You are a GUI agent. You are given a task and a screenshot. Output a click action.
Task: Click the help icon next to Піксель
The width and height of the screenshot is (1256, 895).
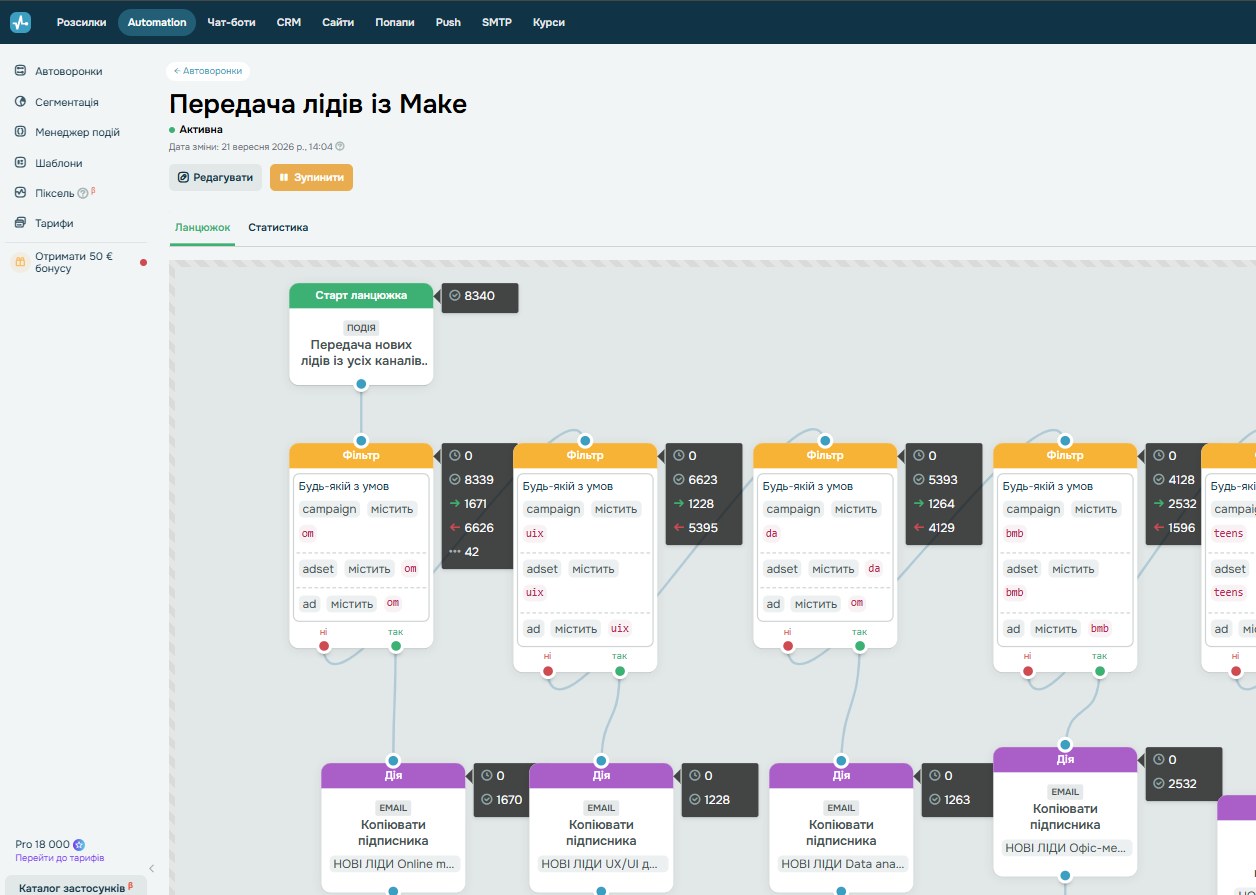tap(83, 193)
